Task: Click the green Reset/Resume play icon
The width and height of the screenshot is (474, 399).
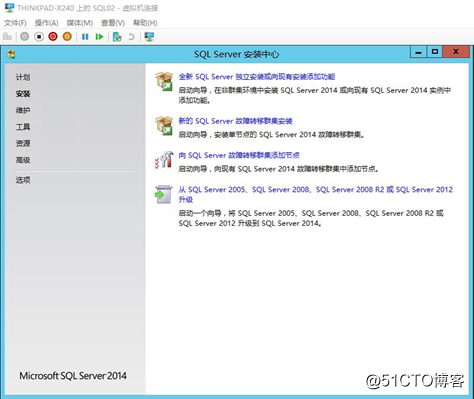Action: tap(99, 37)
